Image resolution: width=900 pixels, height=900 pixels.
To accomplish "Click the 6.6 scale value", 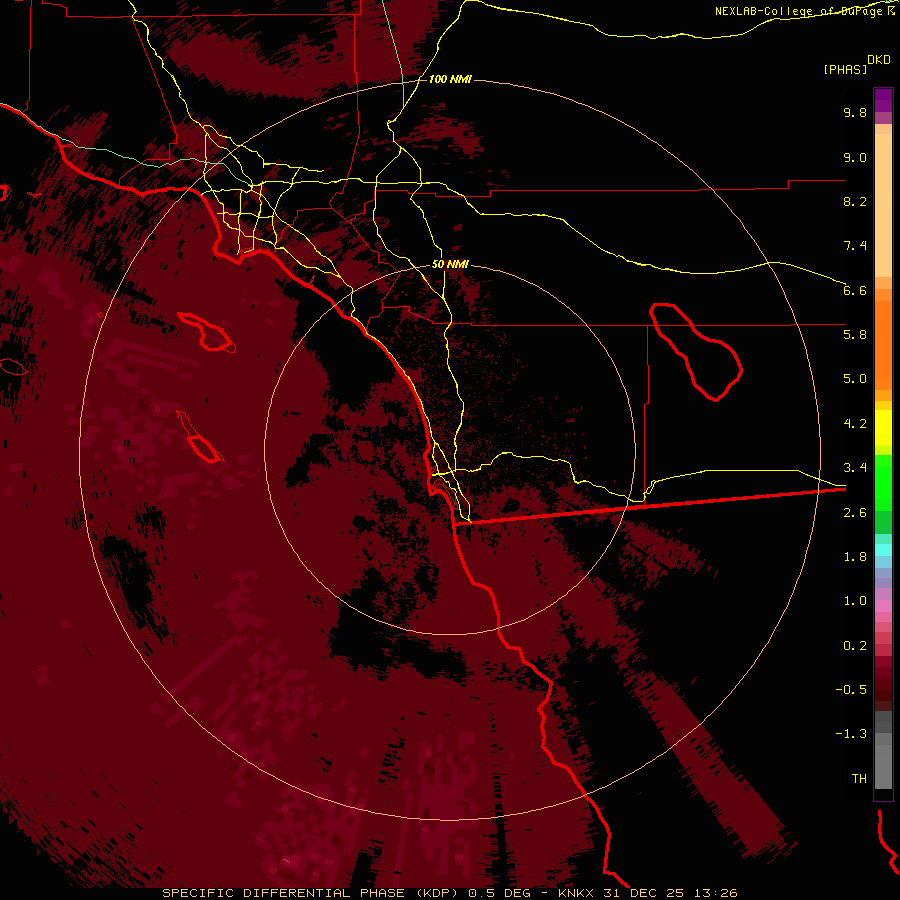I will pyautogui.click(x=855, y=290).
